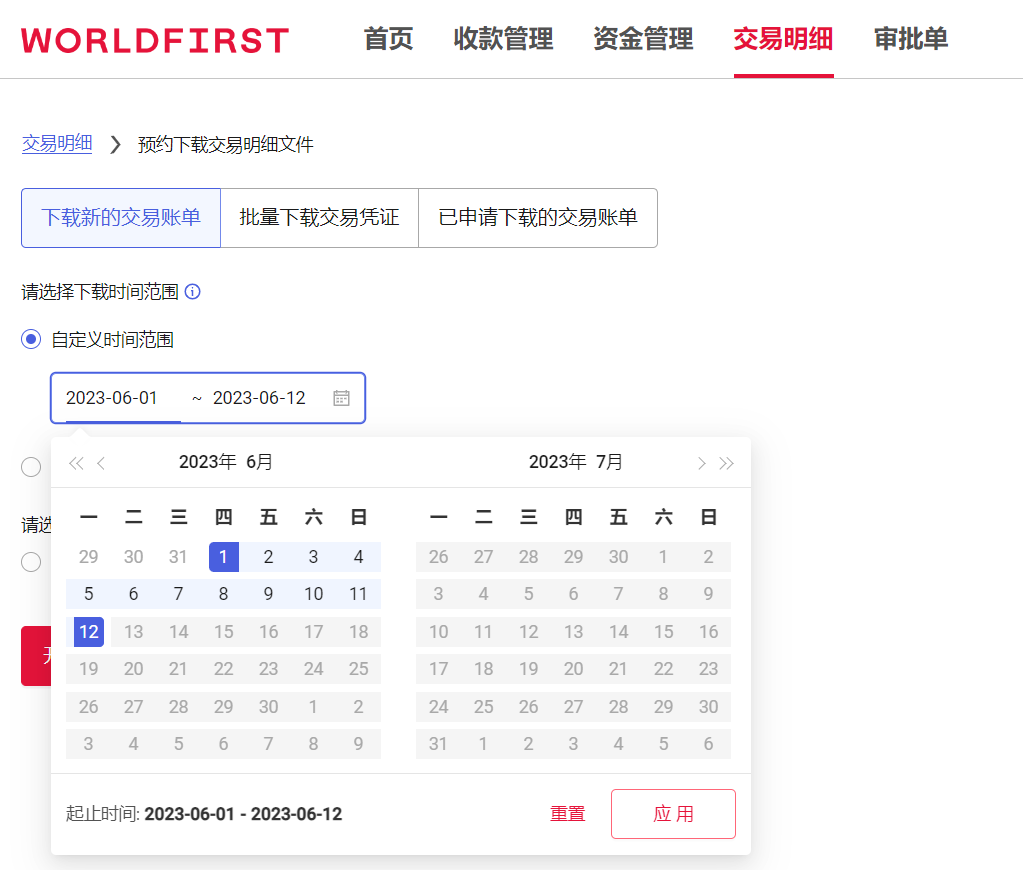The height and width of the screenshot is (870, 1023).
Task: Click the 应用 apply button
Action: coord(673,814)
